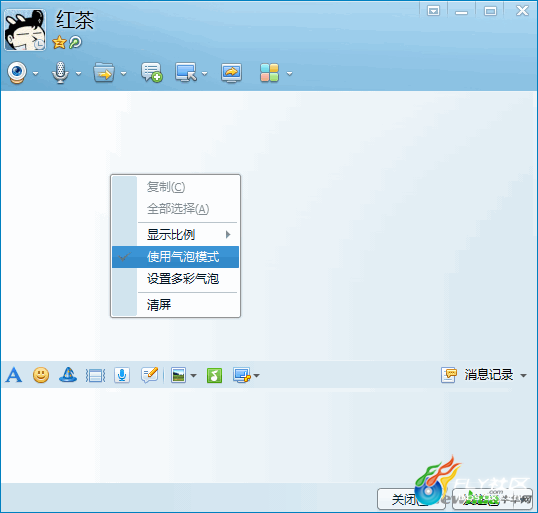Start a video call with webcam icon
Image resolution: width=538 pixels, height=513 pixels.
pos(17,72)
